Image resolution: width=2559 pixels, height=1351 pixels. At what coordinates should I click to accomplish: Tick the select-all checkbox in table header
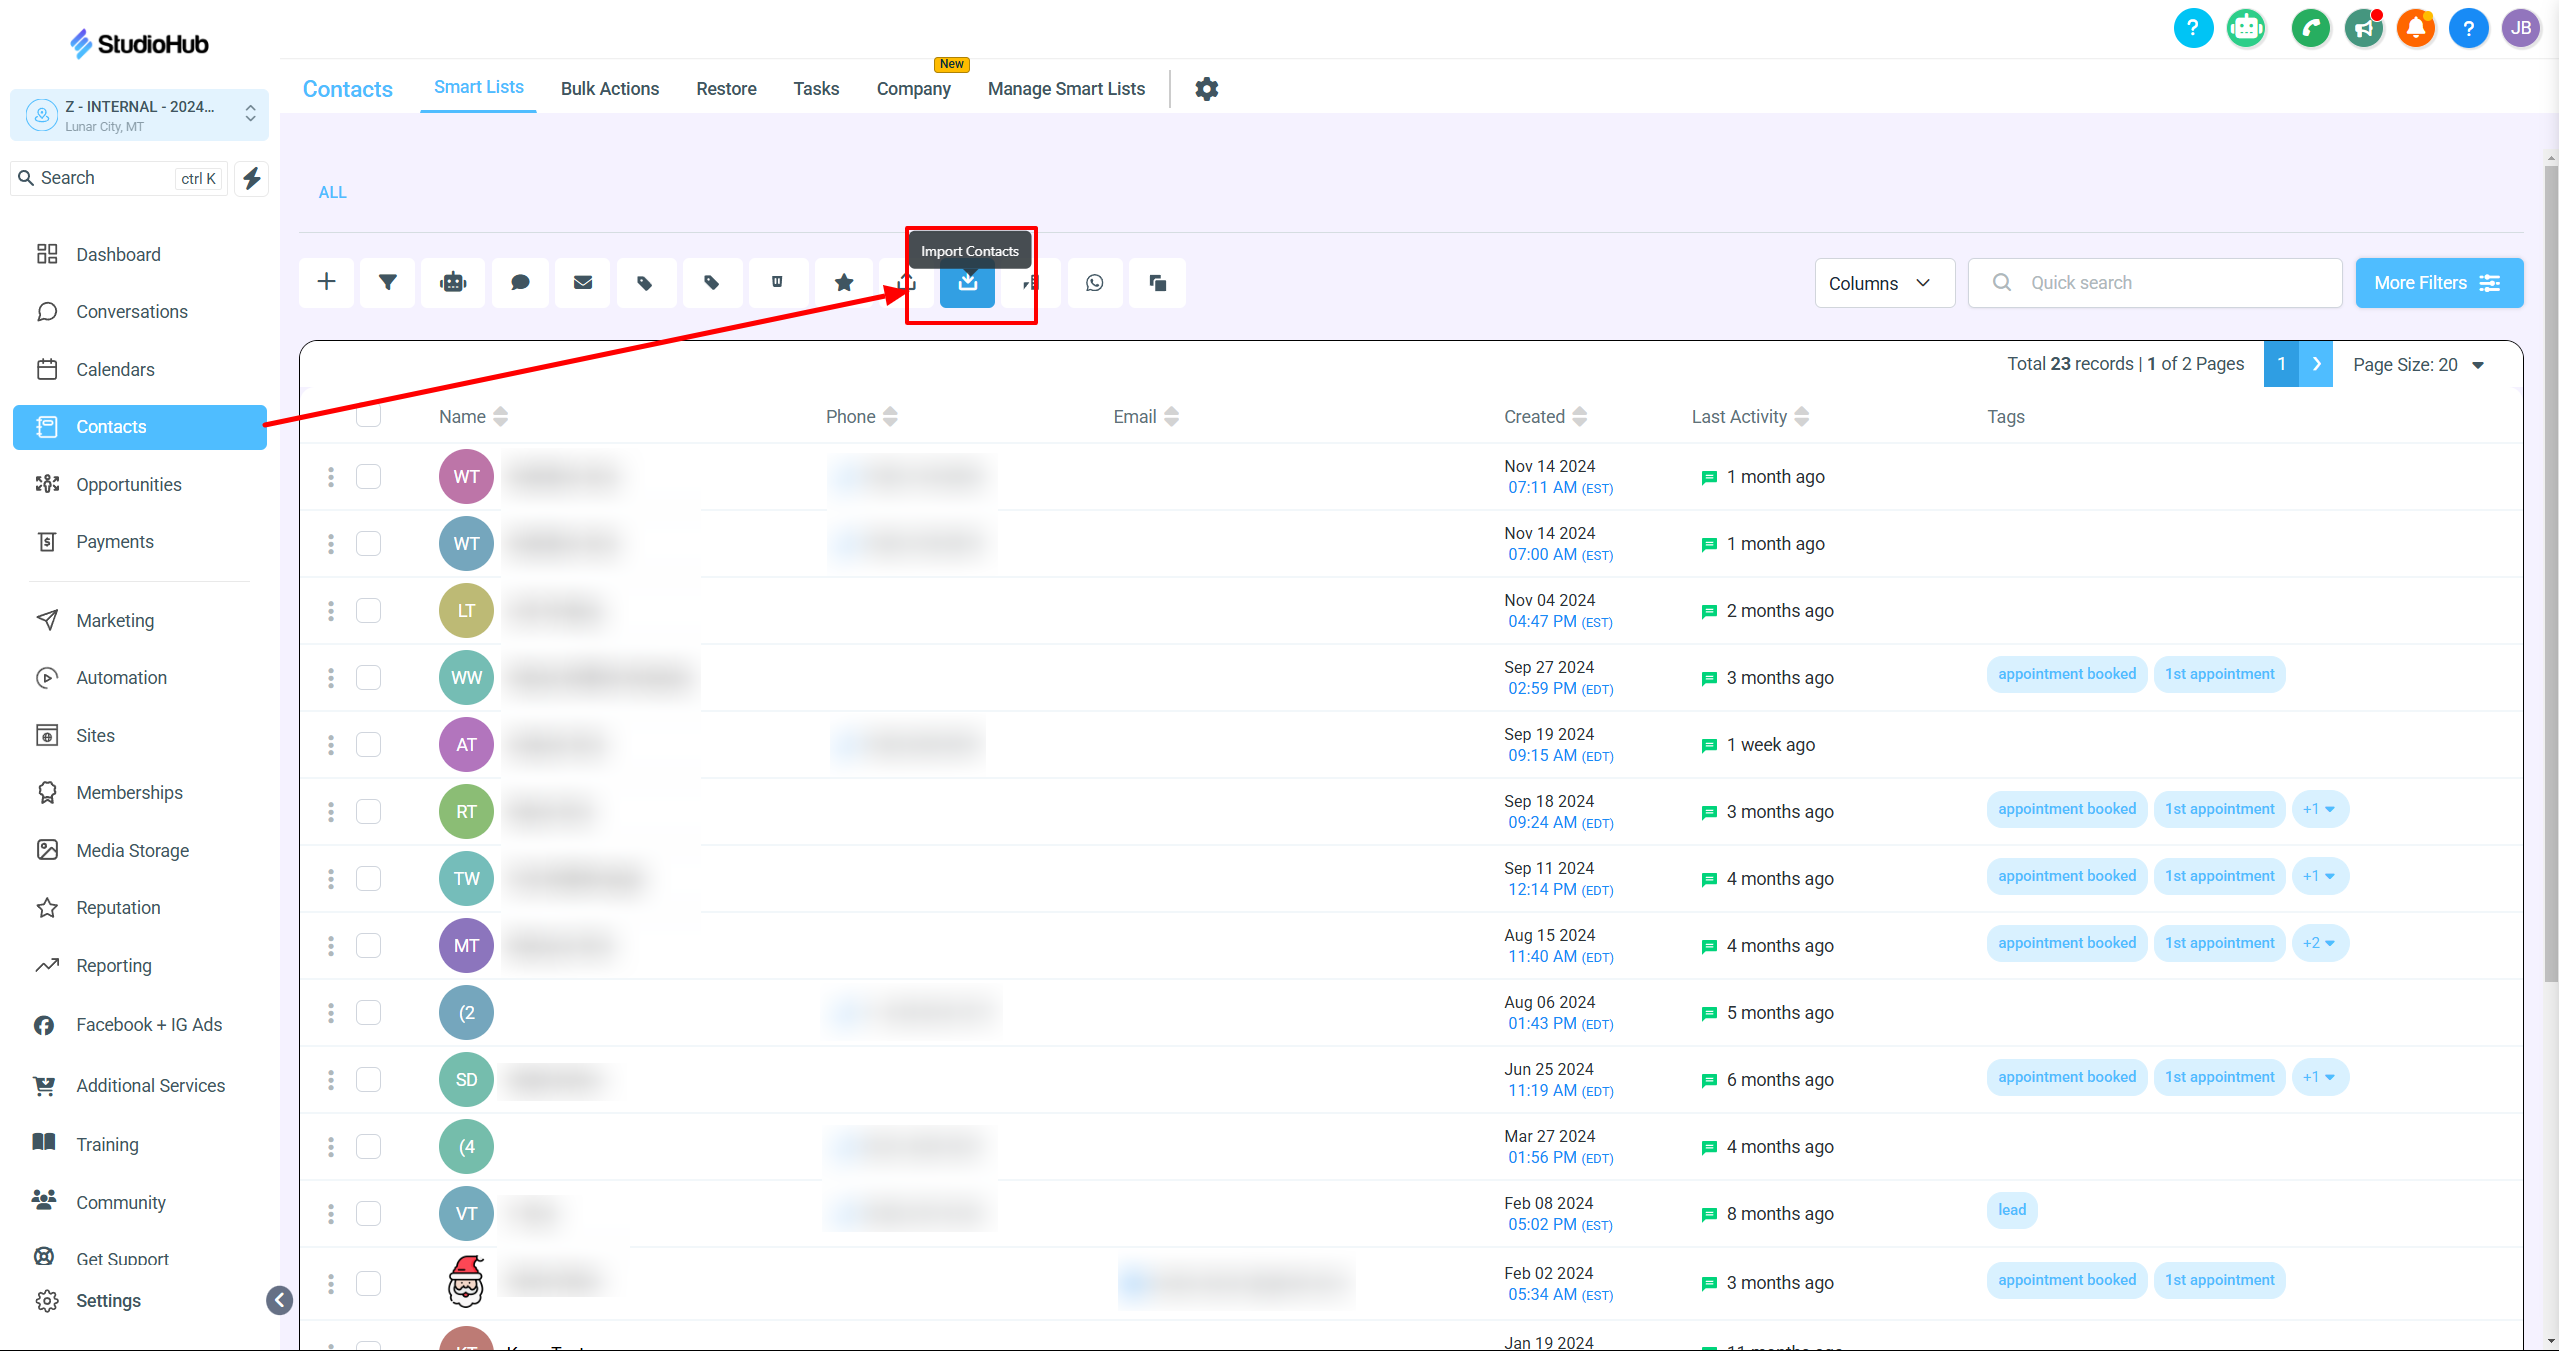[369, 416]
